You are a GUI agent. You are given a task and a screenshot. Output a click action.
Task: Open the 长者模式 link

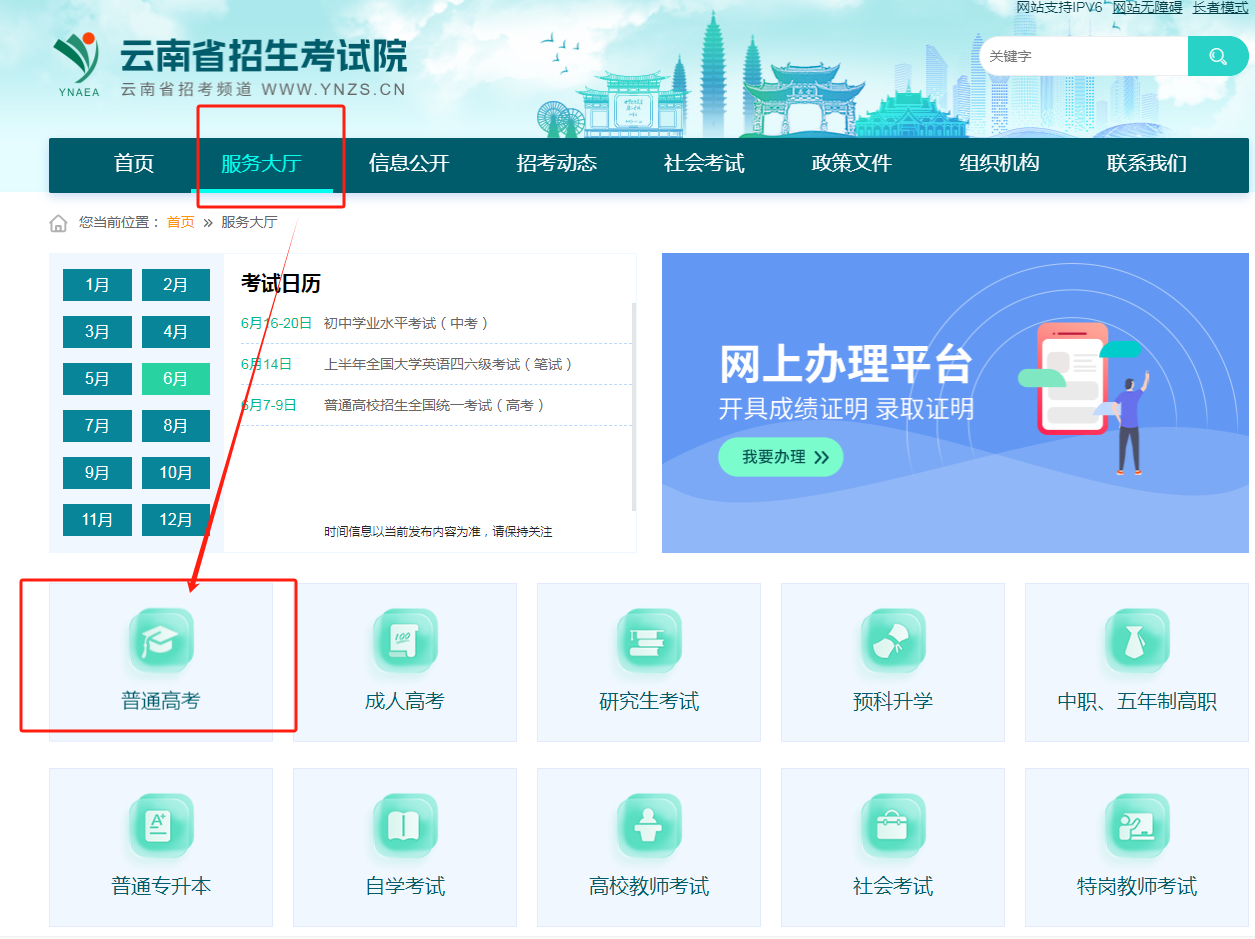1220,7
